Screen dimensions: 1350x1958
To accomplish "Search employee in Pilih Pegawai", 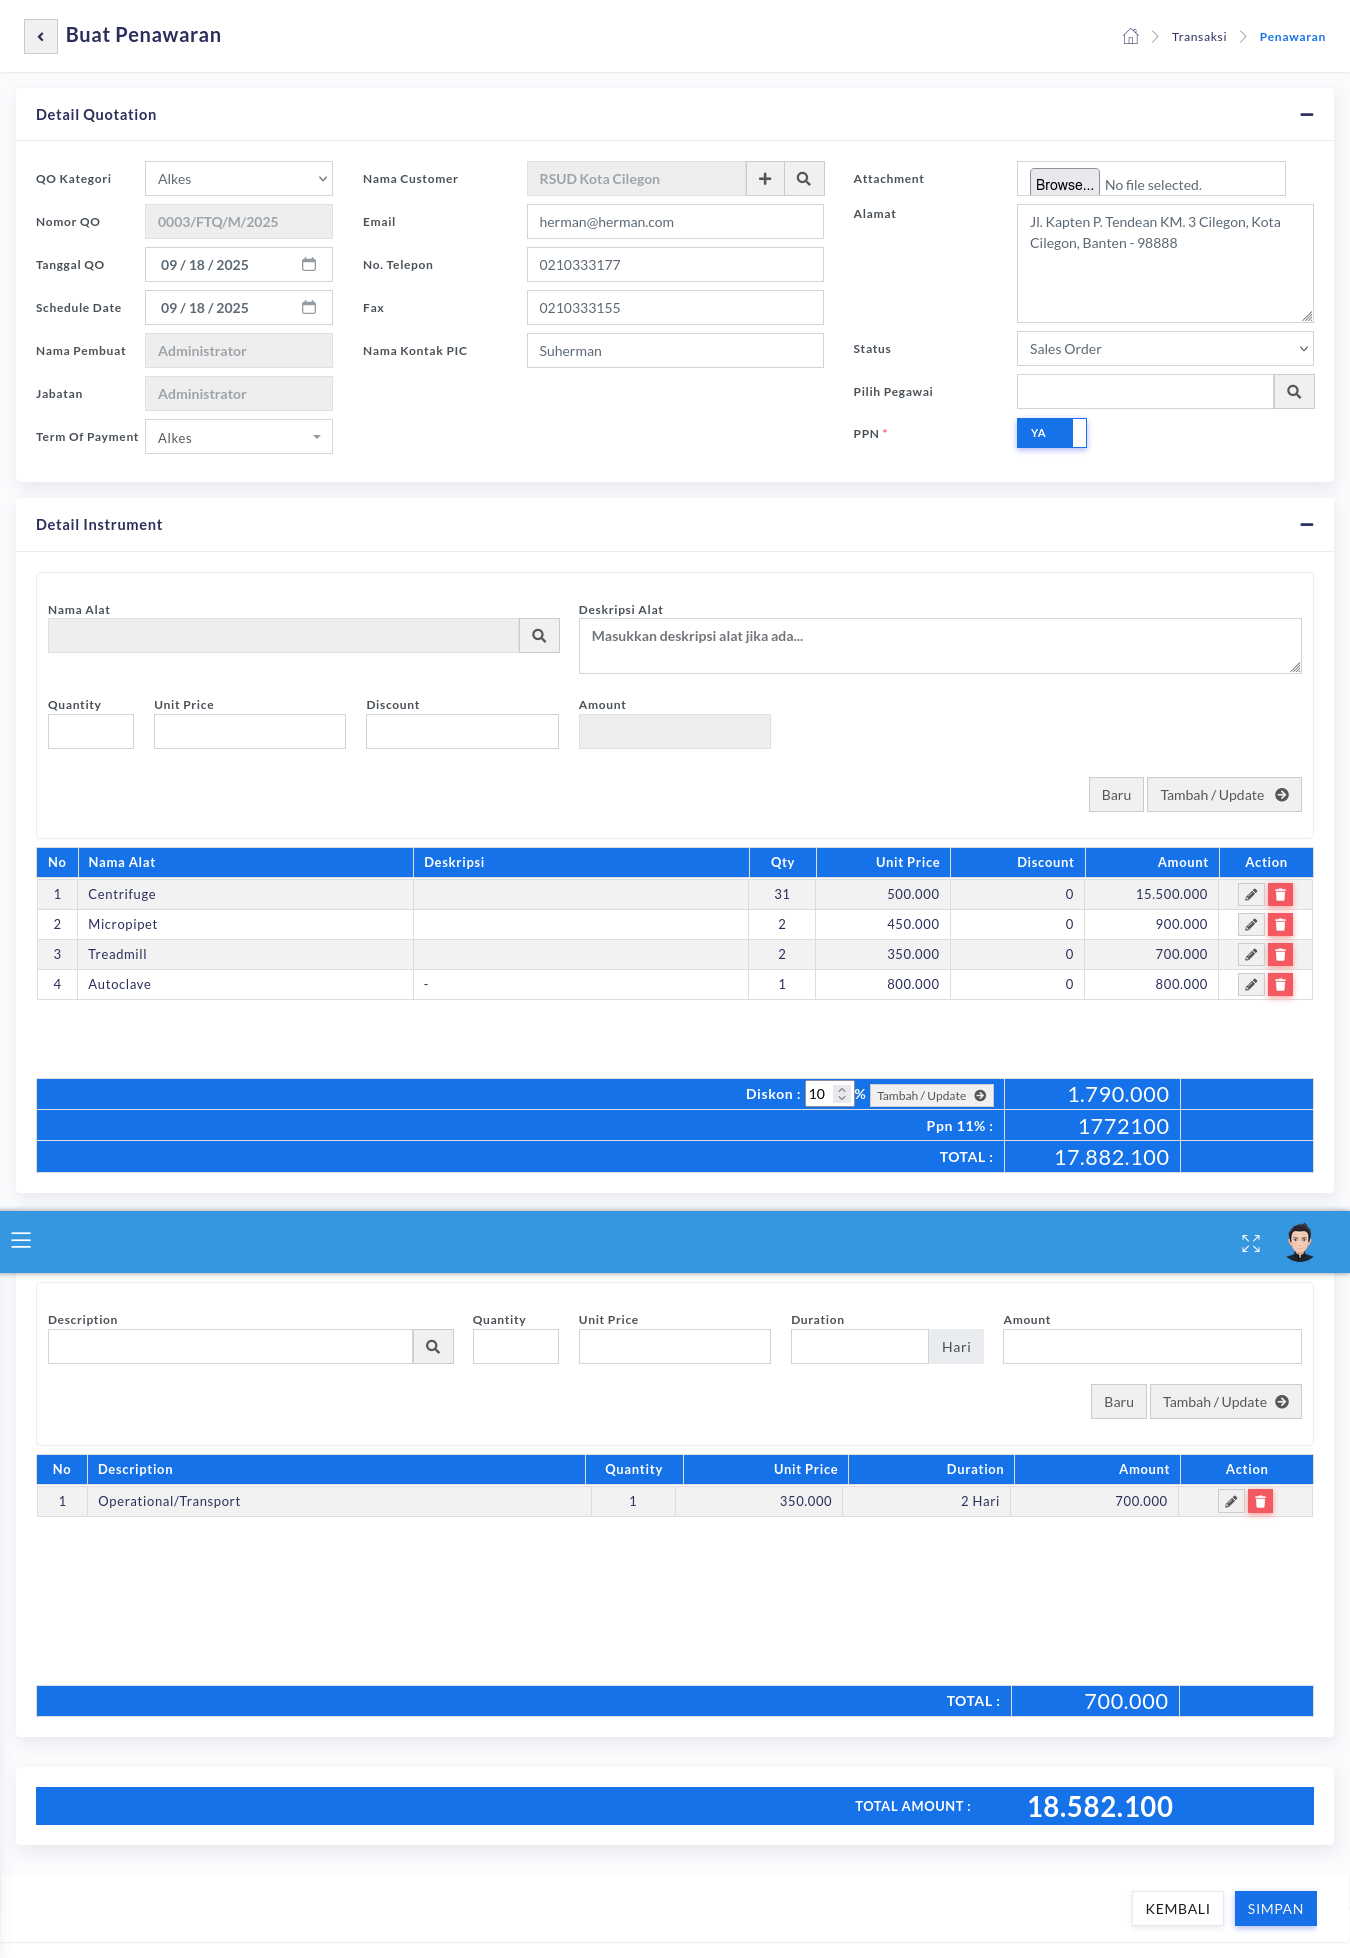I will [1294, 392].
